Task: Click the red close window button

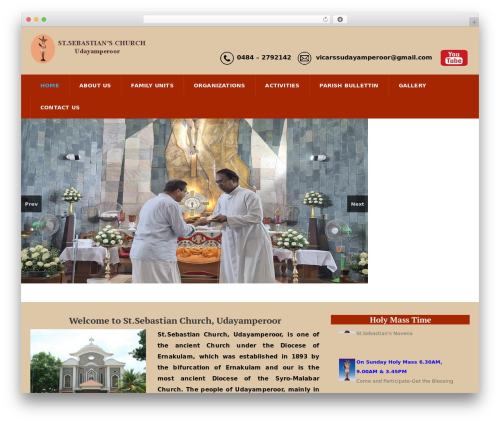Action: pos(29,20)
